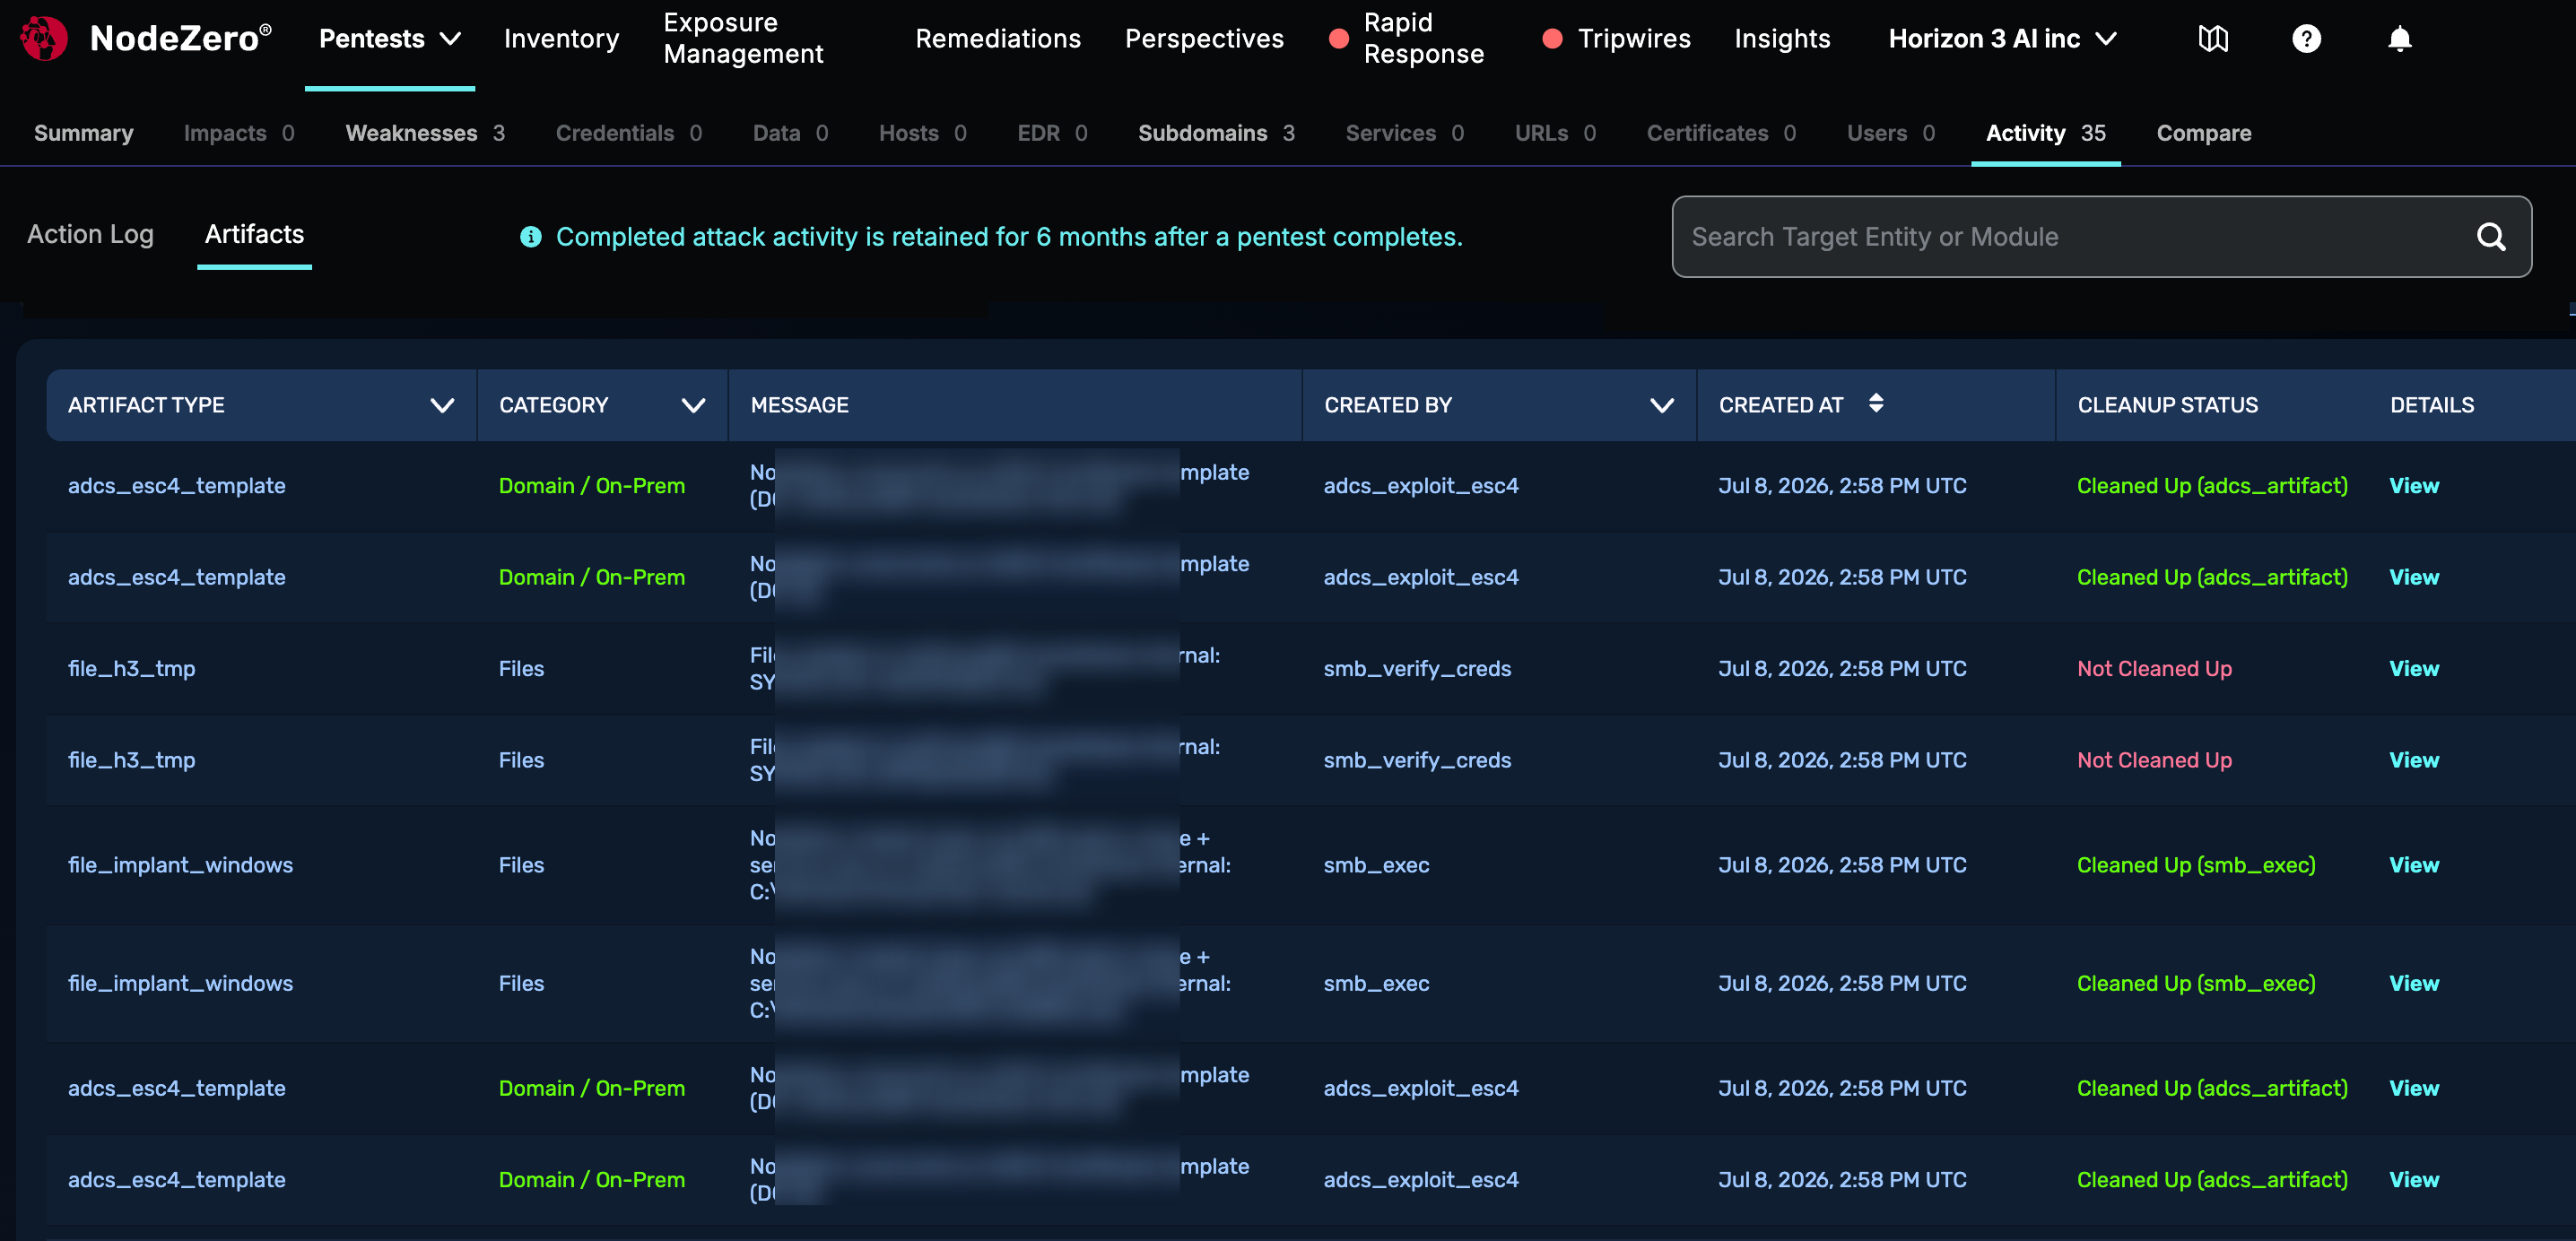Open Perspectives page
Image resolution: width=2576 pixels, height=1241 pixels.
tap(1204, 39)
